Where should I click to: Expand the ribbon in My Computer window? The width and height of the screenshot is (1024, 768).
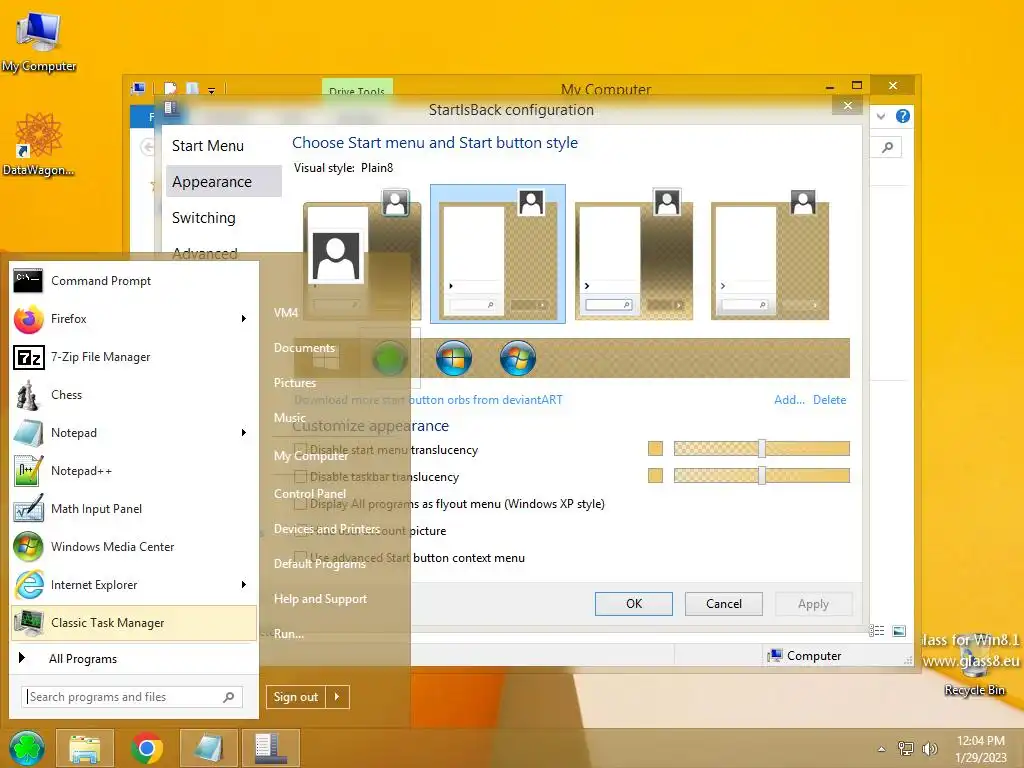[x=881, y=116]
